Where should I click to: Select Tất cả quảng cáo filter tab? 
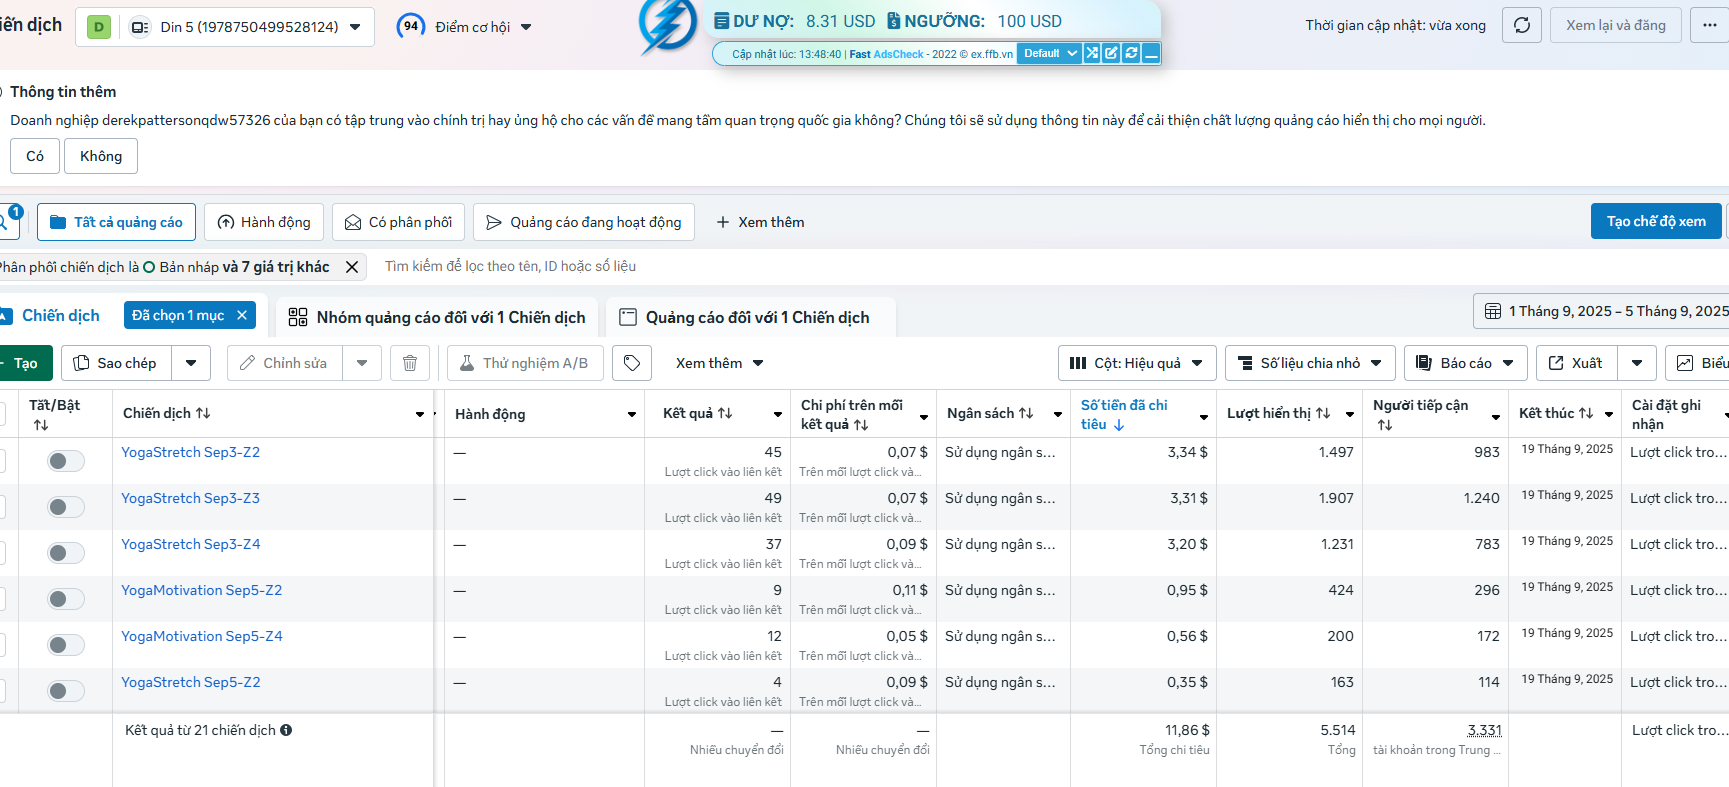click(x=116, y=222)
